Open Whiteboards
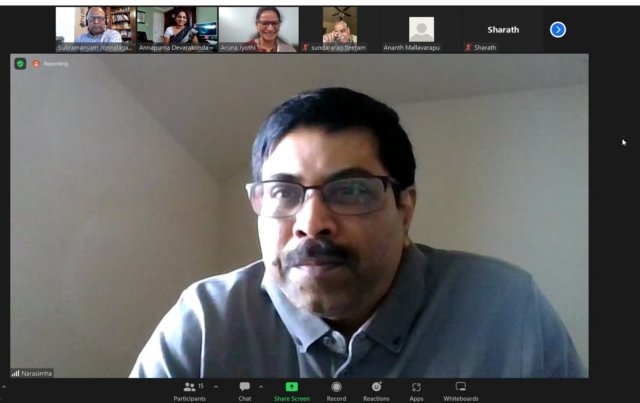This screenshot has width=640, height=403. 461,392
